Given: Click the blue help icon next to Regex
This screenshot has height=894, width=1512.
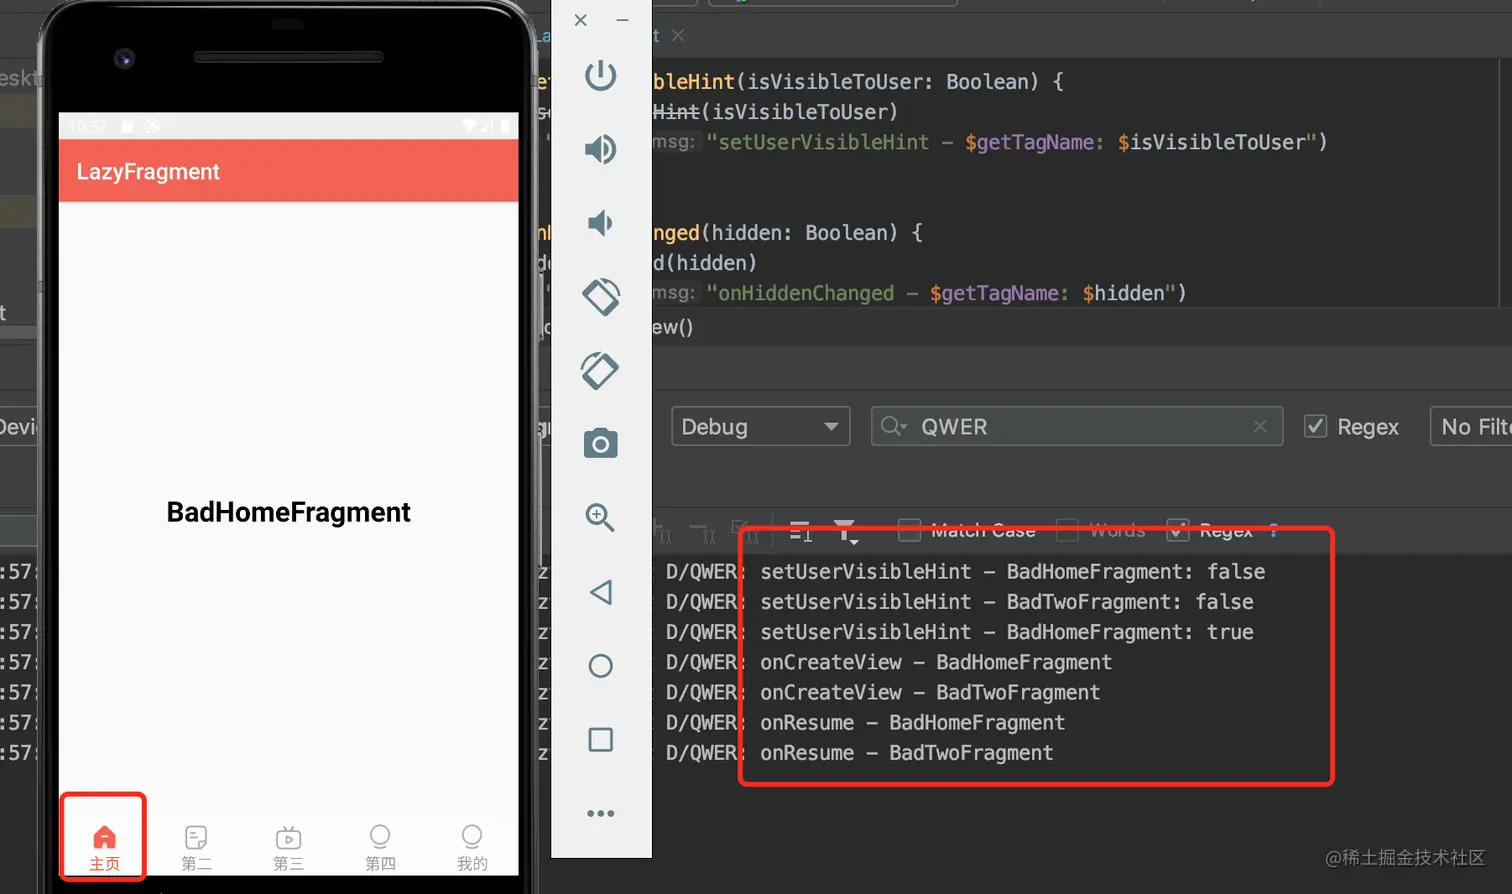Looking at the screenshot, I should coord(1273,531).
